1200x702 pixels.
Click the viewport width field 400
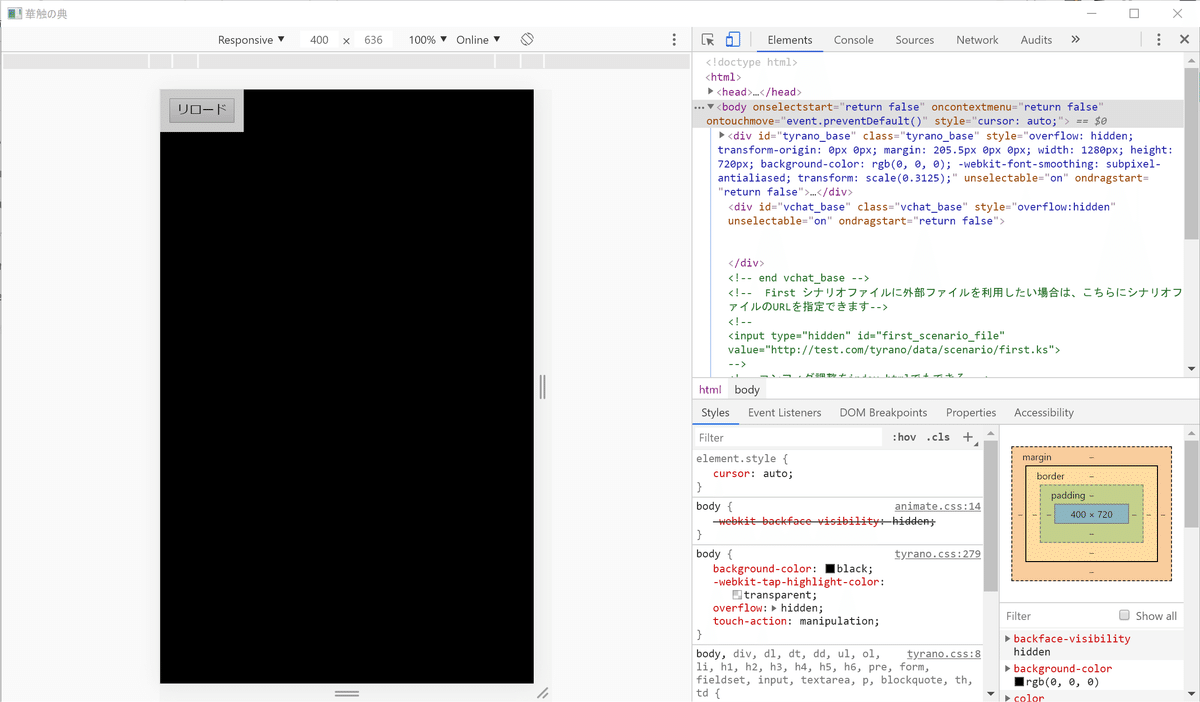pyautogui.click(x=319, y=40)
